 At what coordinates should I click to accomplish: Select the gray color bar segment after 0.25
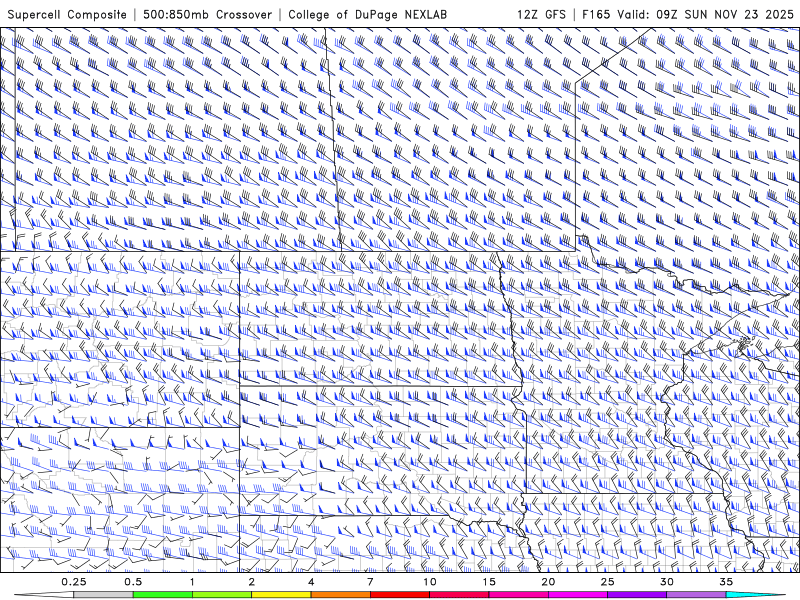click(x=103, y=595)
